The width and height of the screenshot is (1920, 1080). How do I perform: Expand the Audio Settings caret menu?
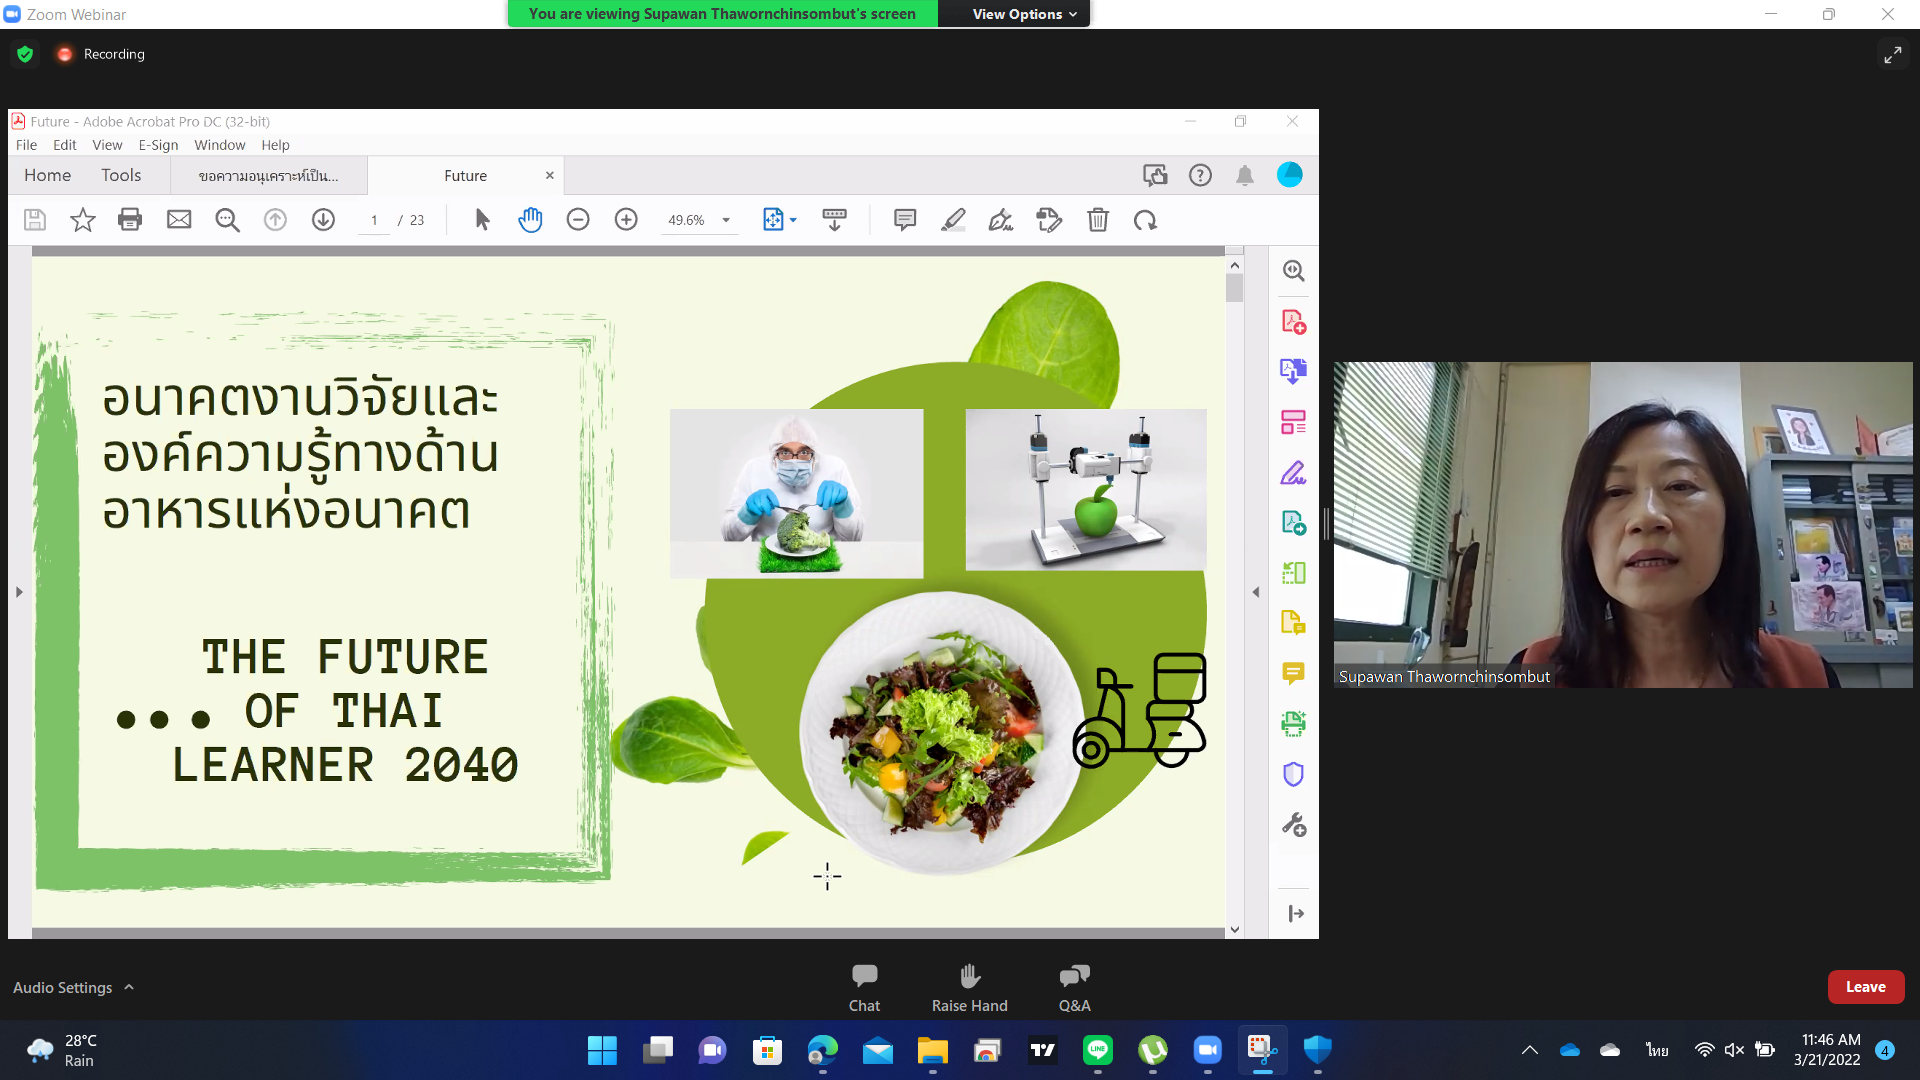pos(129,987)
